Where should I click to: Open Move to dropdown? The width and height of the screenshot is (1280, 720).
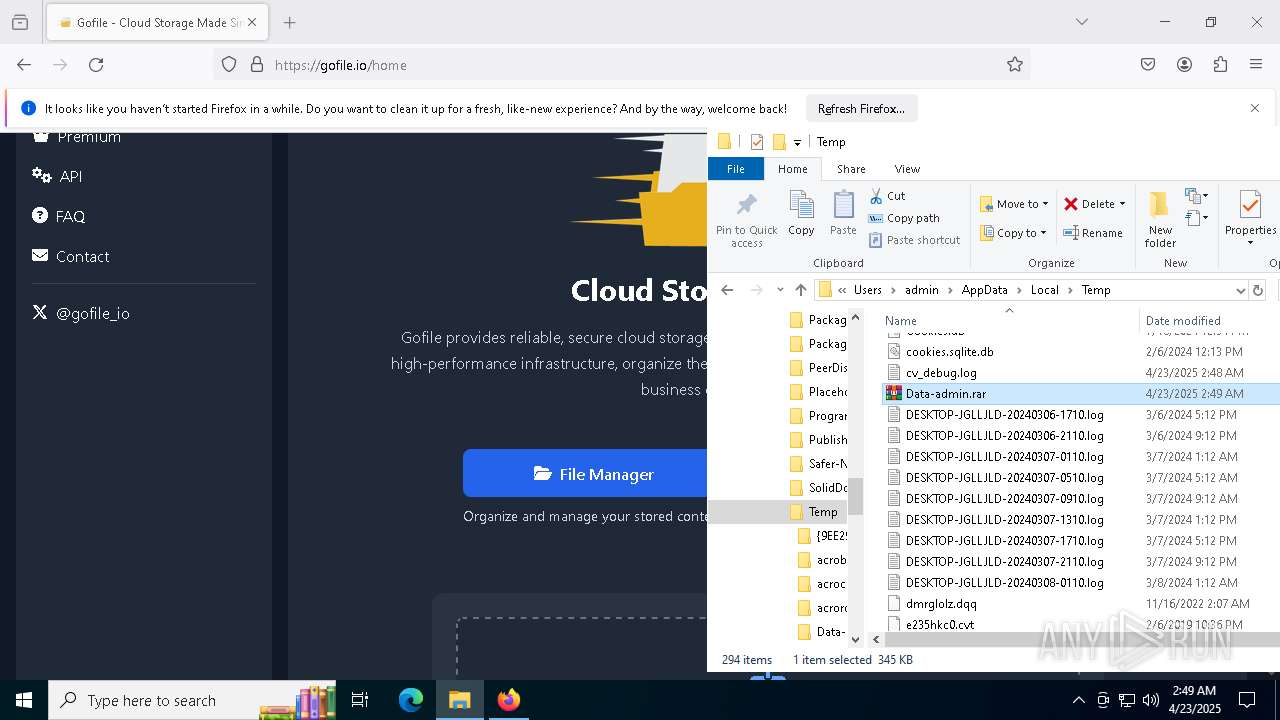(x=1014, y=204)
